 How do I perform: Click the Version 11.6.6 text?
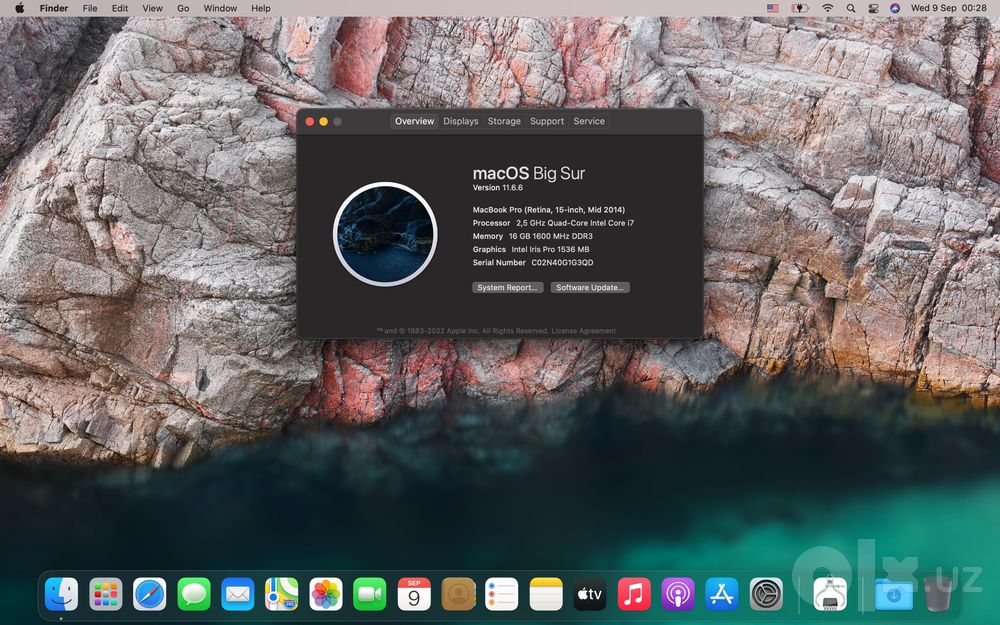pos(497,188)
